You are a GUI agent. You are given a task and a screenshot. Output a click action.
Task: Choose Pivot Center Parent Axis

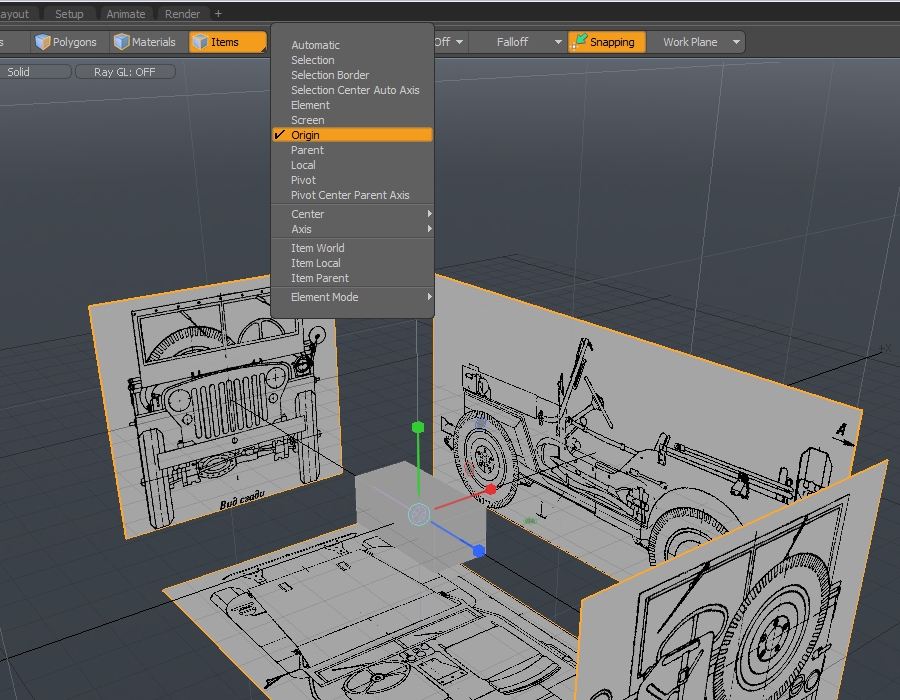352,195
